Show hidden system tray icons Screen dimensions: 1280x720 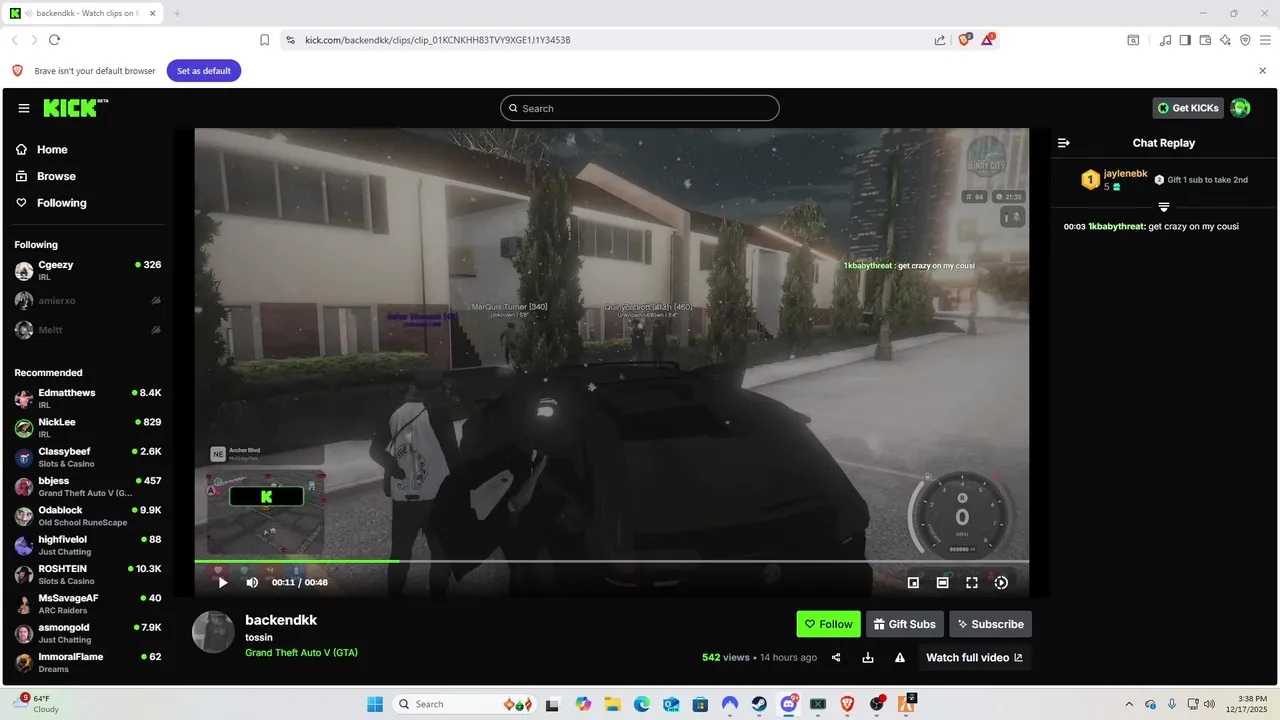click(1129, 704)
